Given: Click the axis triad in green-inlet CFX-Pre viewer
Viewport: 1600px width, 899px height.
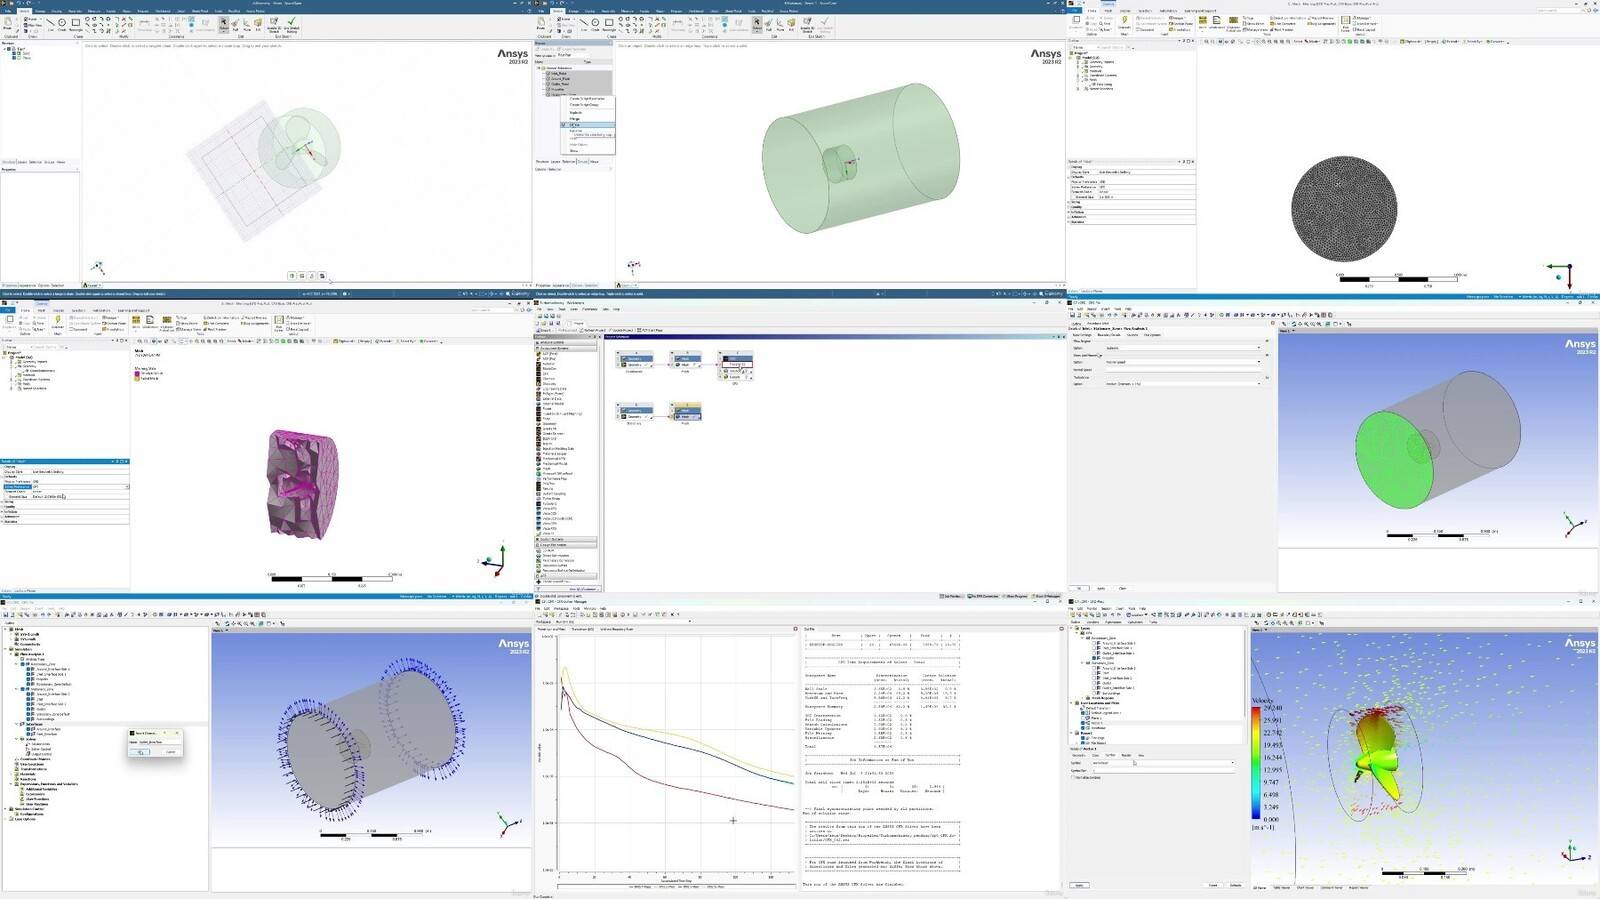Looking at the screenshot, I should [x=1574, y=524].
